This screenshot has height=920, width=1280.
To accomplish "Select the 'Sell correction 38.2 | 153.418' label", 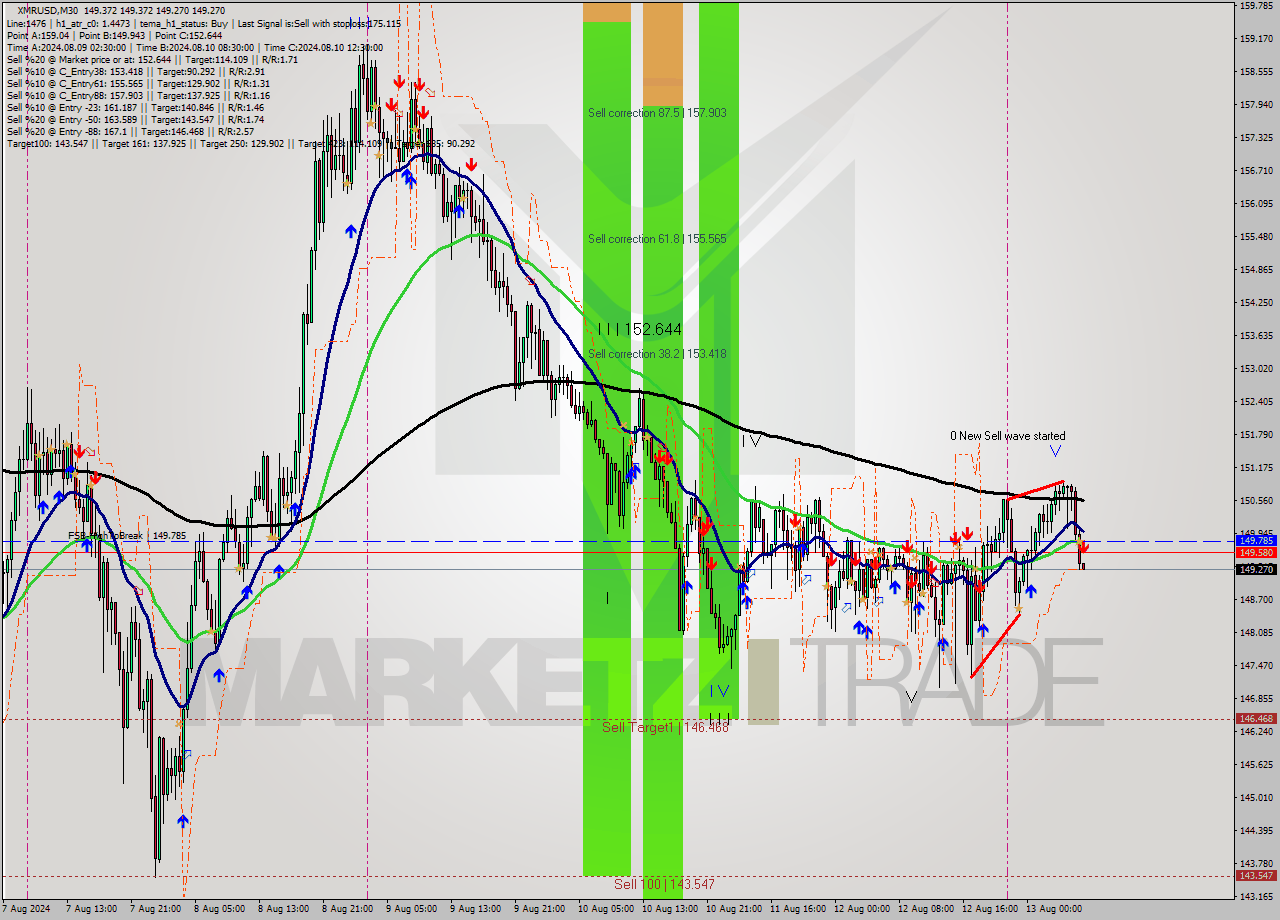I will pyautogui.click(x=657, y=354).
